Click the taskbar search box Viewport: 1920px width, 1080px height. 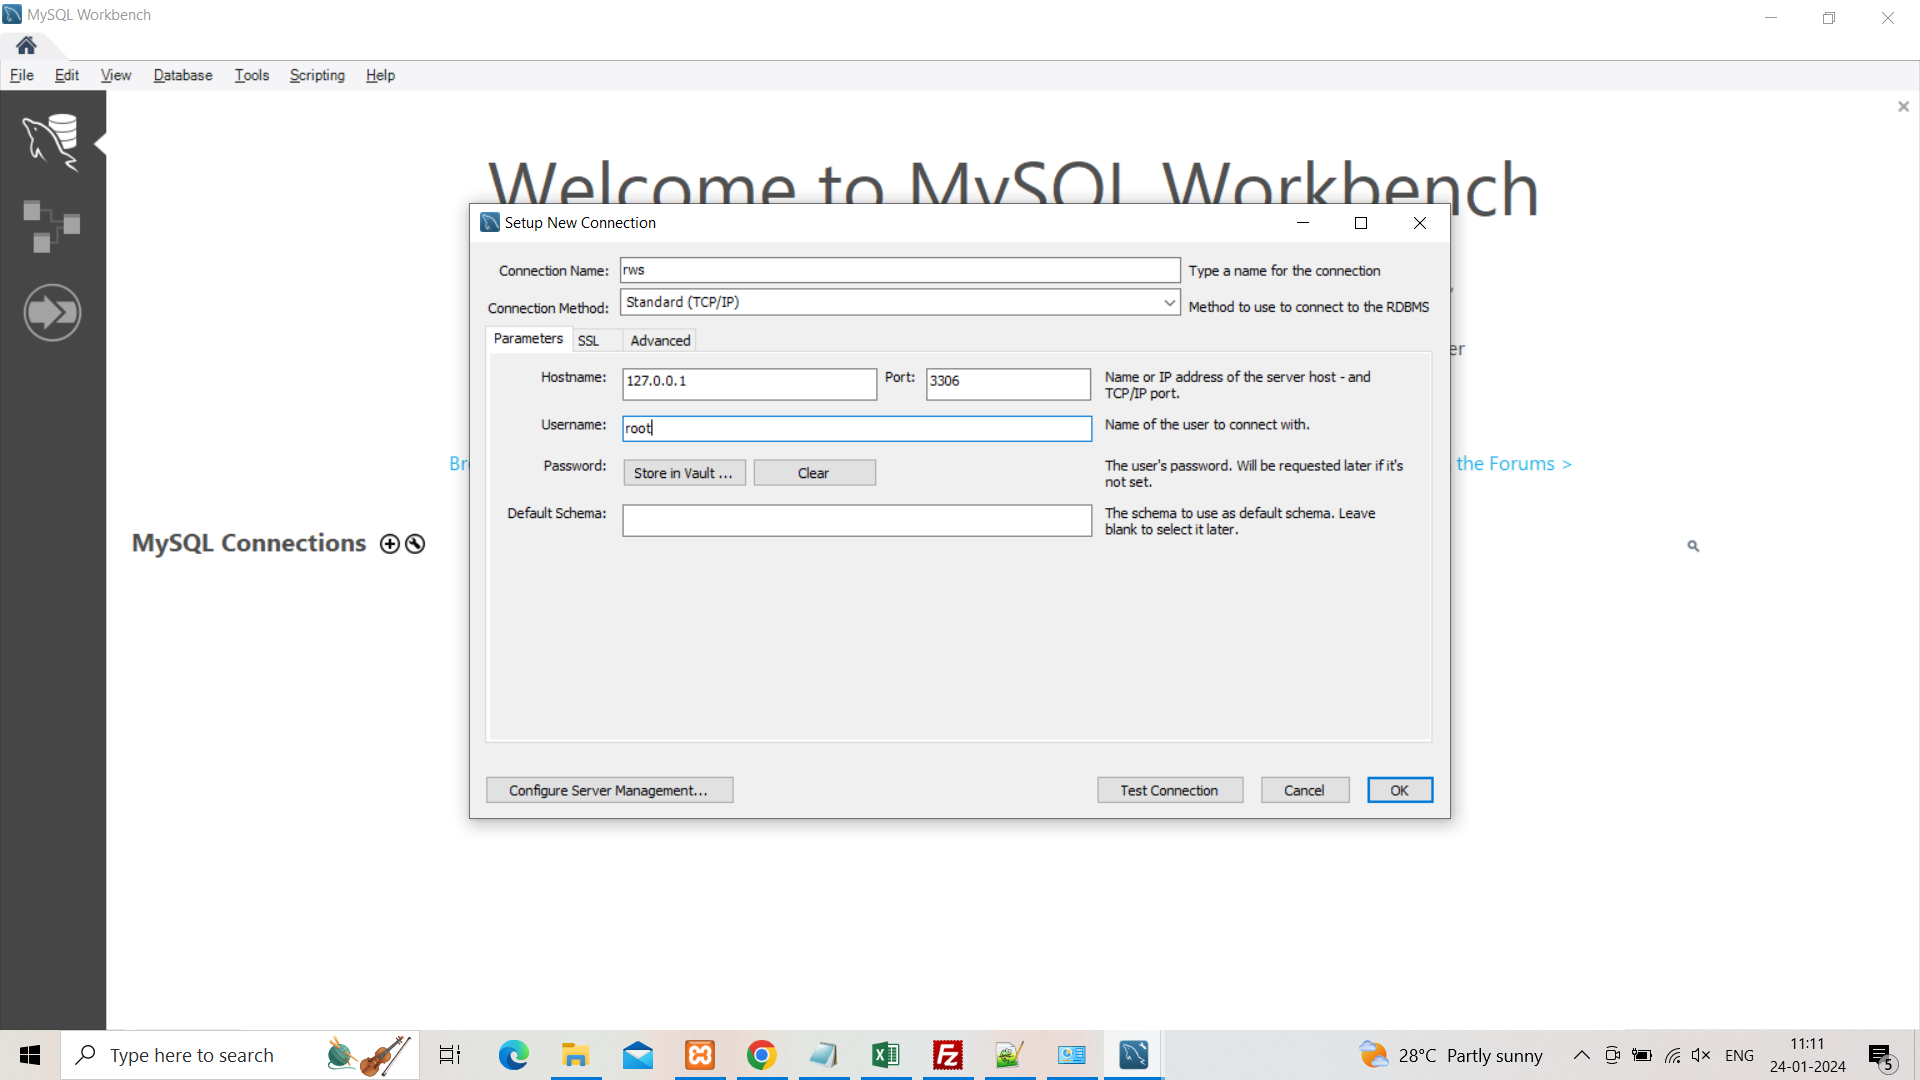(240, 1055)
